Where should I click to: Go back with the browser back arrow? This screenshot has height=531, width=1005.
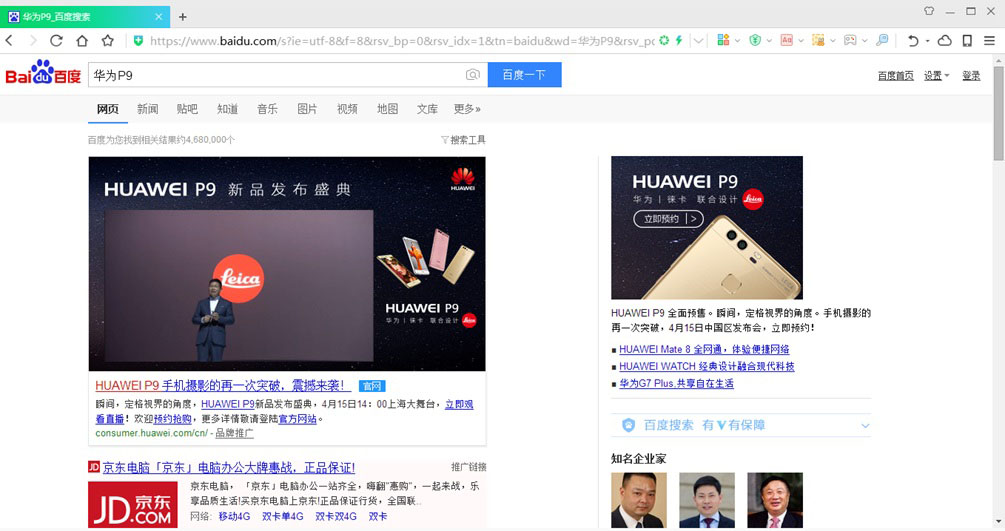tap(10, 40)
